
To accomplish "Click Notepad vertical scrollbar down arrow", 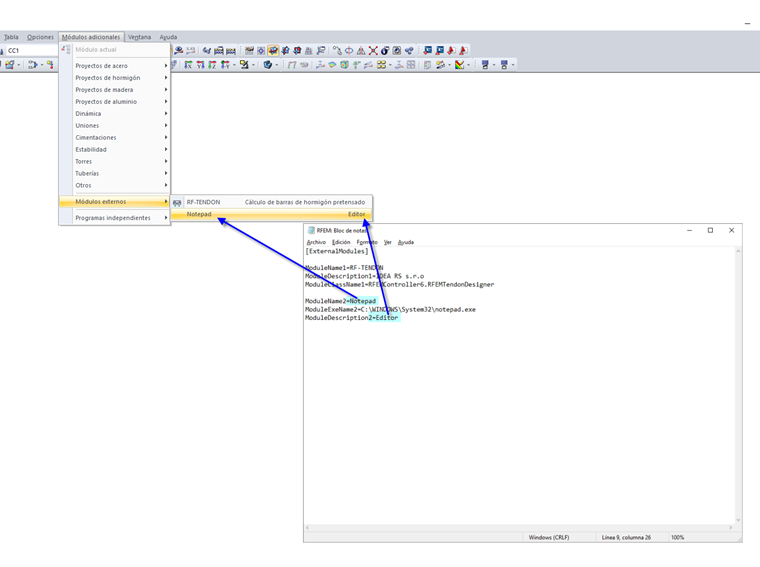I will [x=738, y=520].
